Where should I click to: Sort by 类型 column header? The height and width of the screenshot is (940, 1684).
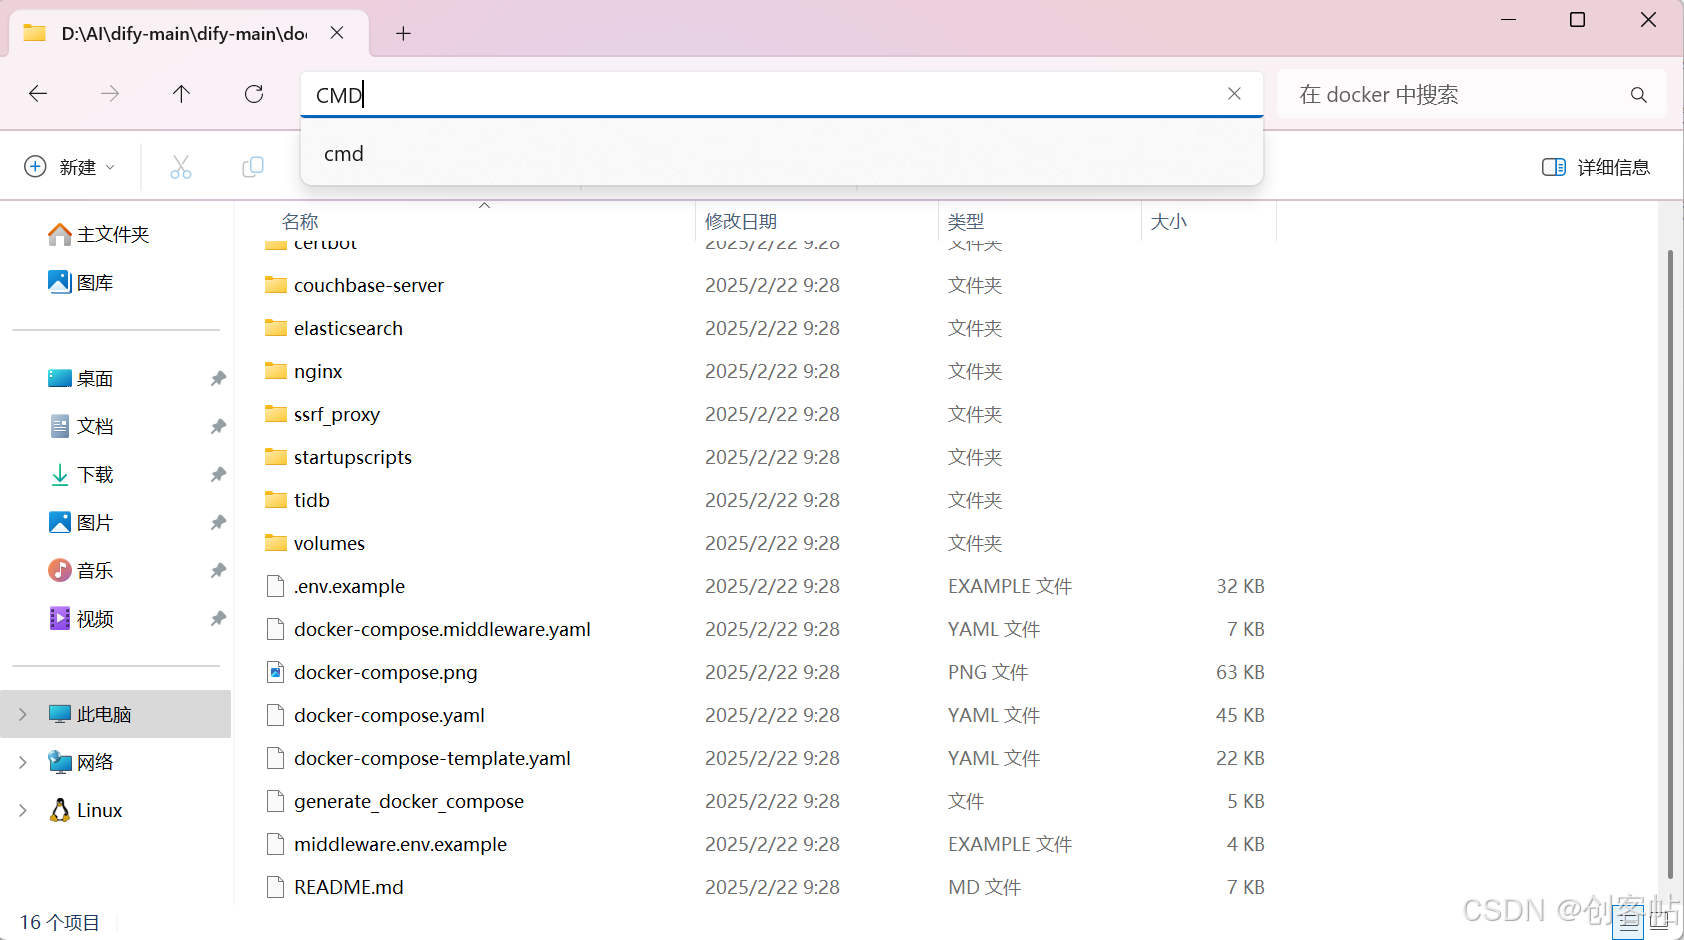tap(966, 221)
